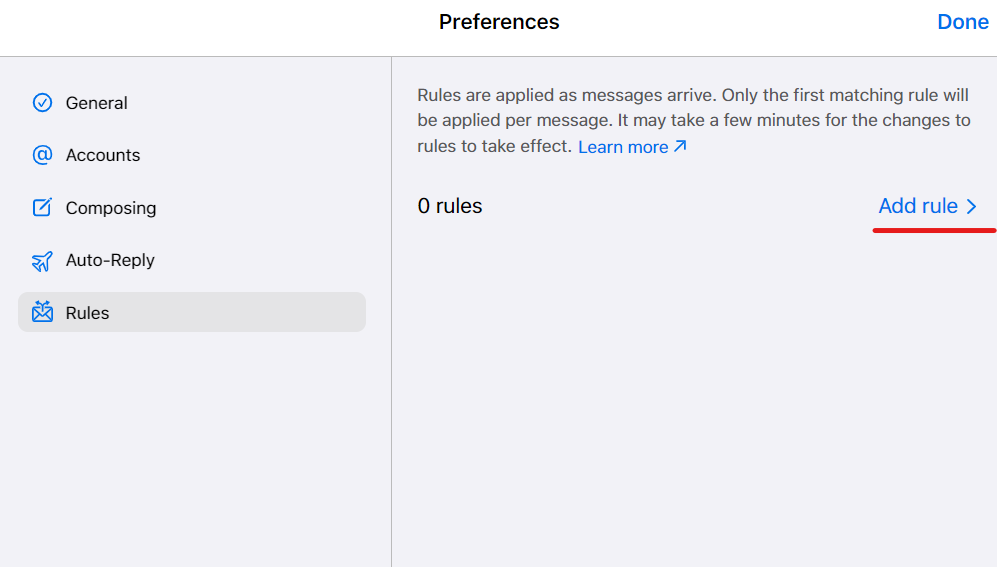
Task: Click the General checkmark circle icon
Action: tap(42, 102)
